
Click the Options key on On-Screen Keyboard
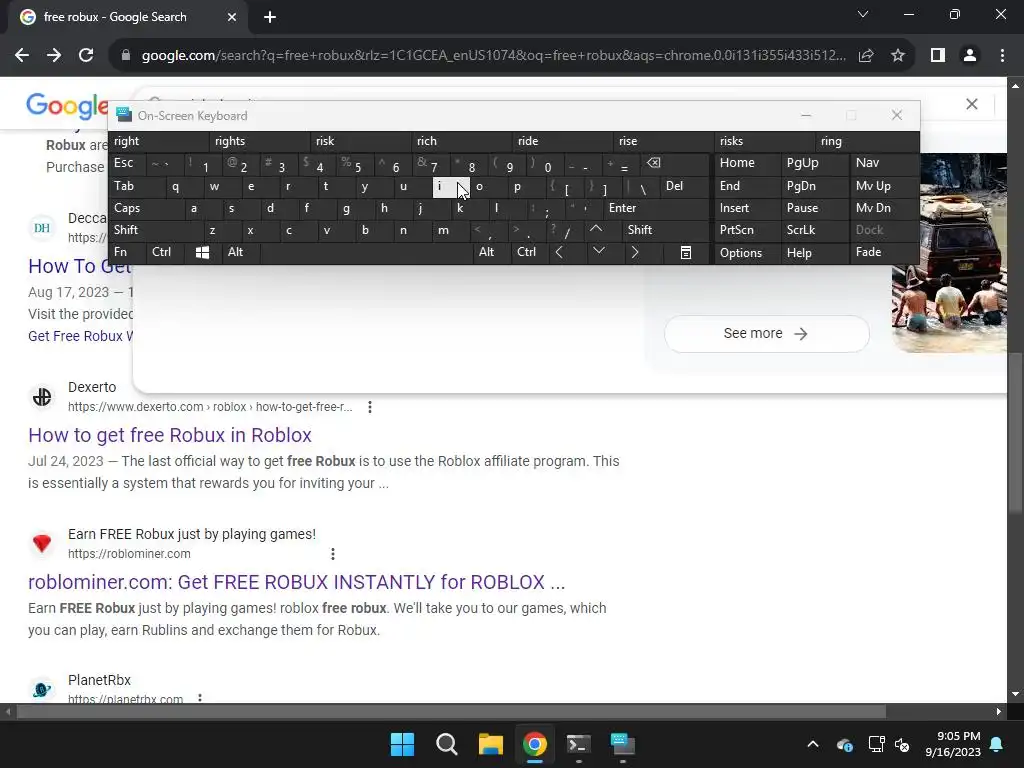coord(747,253)
